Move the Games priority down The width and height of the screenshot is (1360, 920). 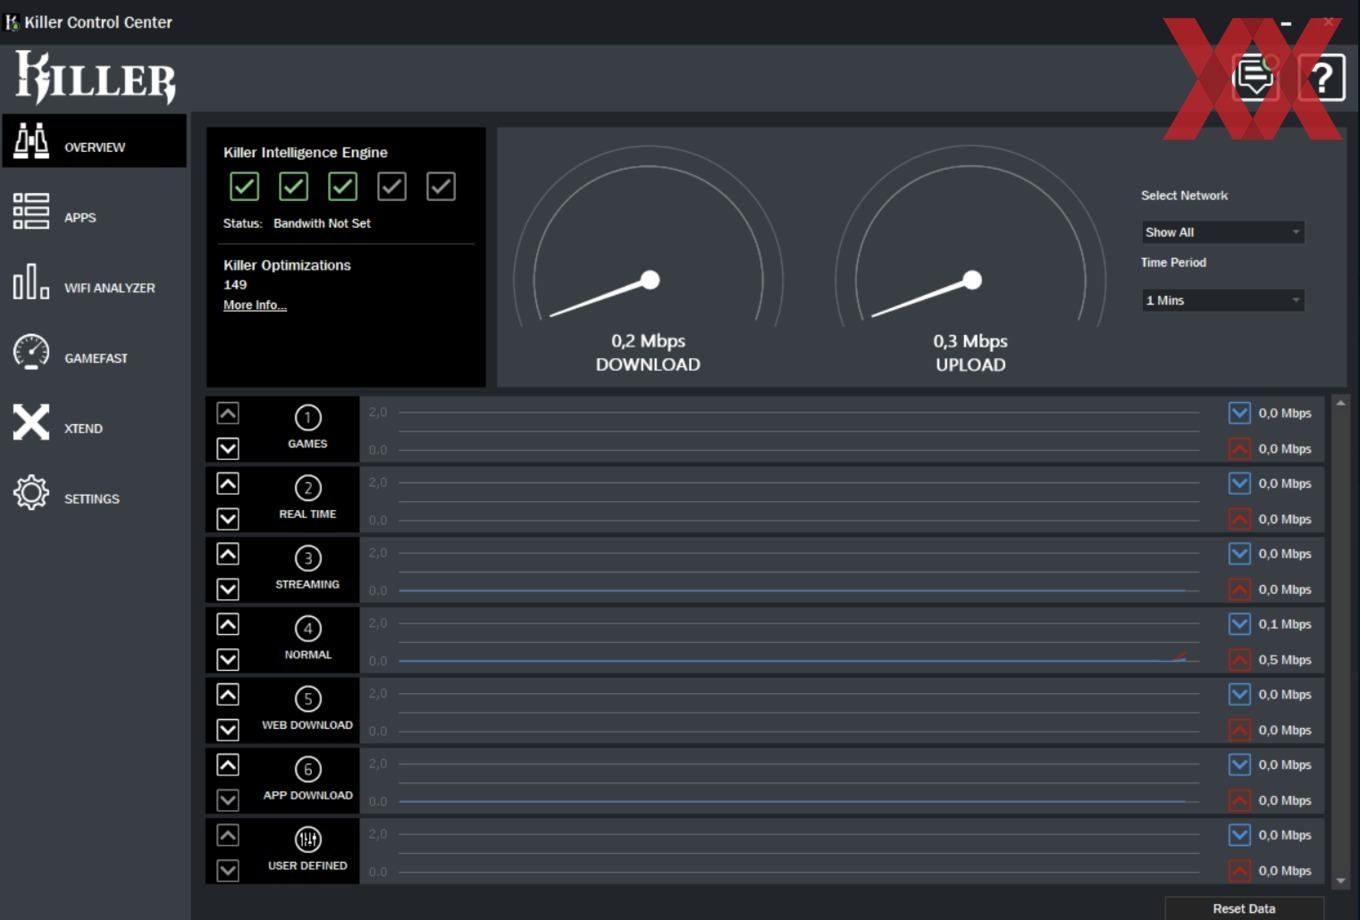click(228, 448)
